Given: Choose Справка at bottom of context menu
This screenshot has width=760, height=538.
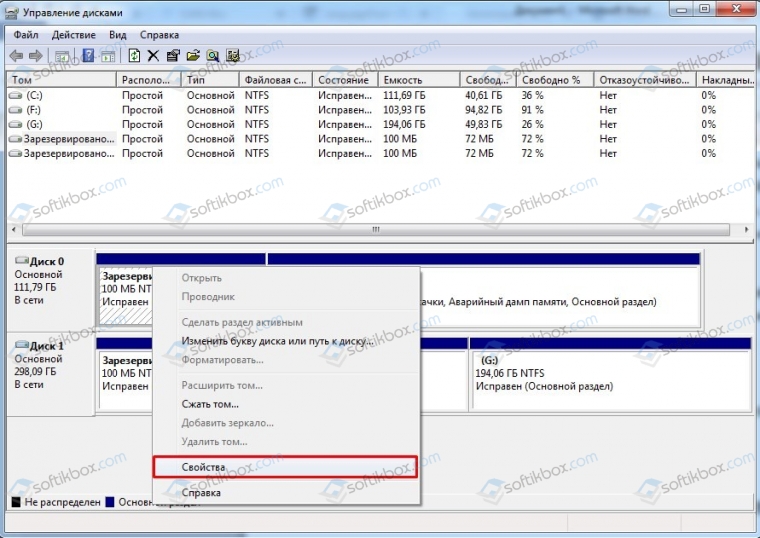Looking at the screenshot, I should (286, 493).
